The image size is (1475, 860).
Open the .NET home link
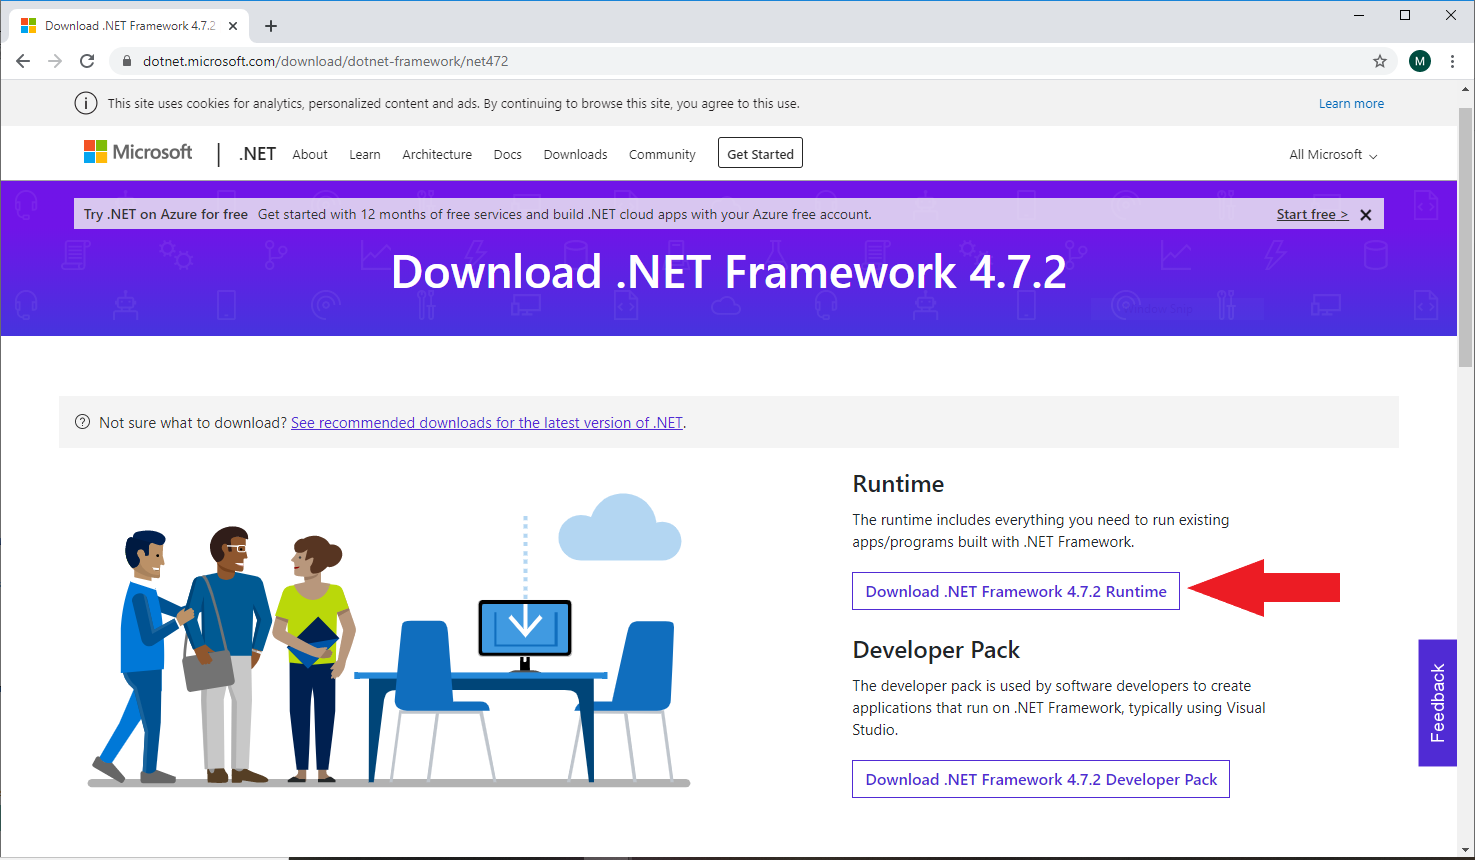pyautogui.click(x=258, y=154)
